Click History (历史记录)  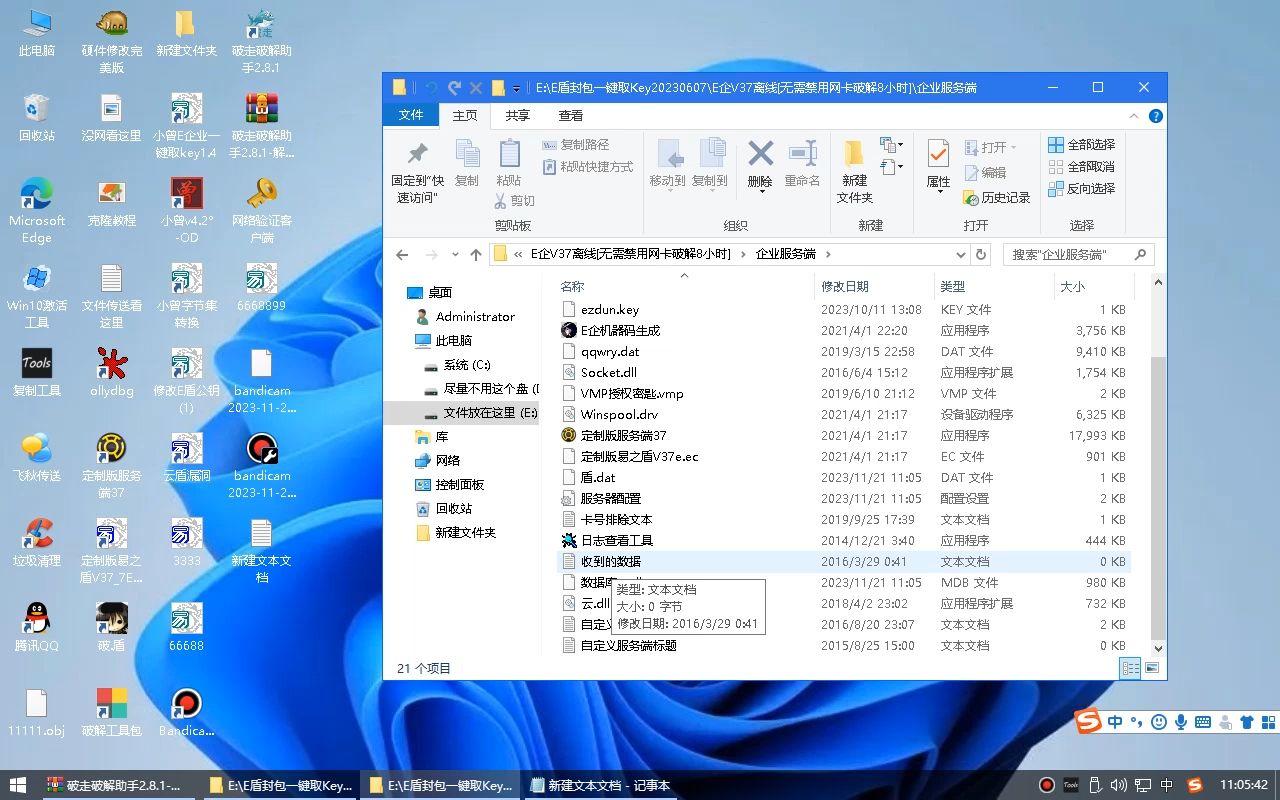pyautogui.click(x=996, y=198)
